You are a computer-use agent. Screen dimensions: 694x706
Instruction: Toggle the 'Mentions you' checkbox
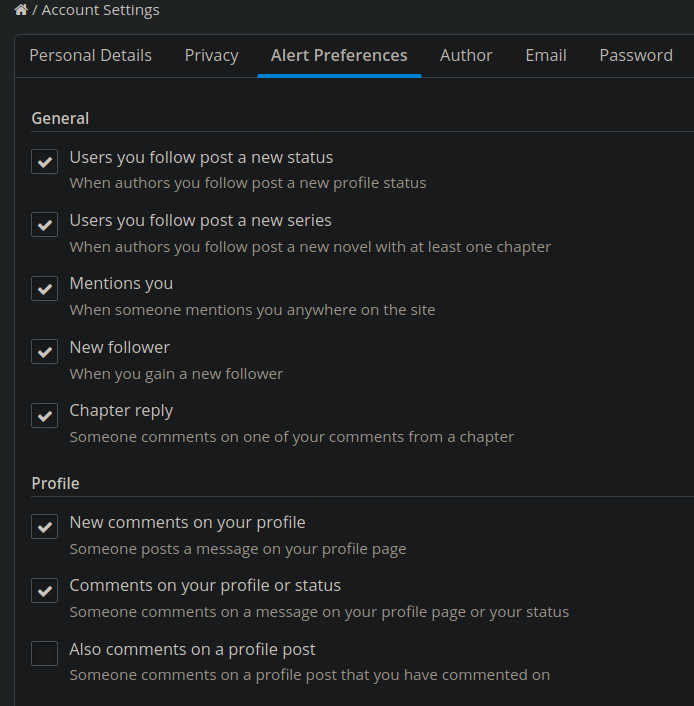[x=45, y=288]
